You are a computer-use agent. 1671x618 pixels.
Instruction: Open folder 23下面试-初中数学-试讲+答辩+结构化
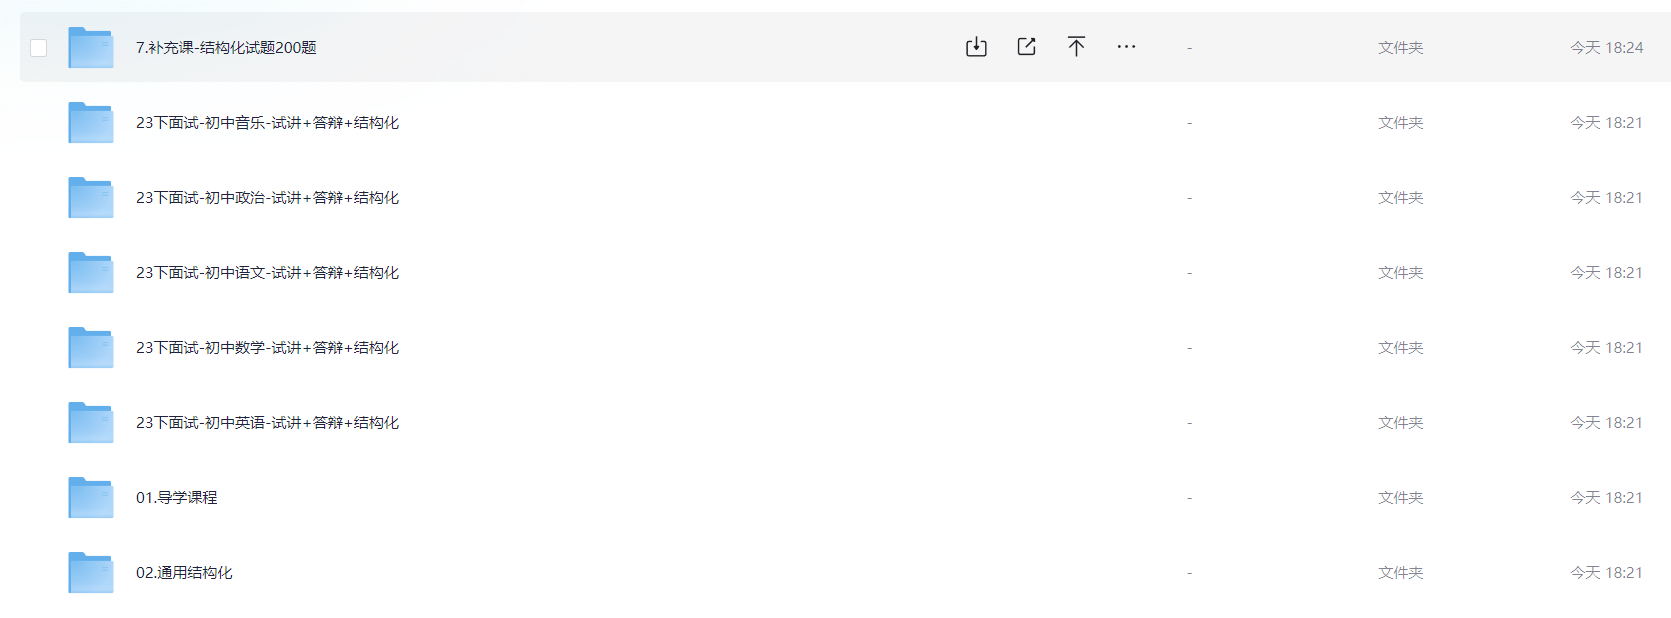(267, 348)
